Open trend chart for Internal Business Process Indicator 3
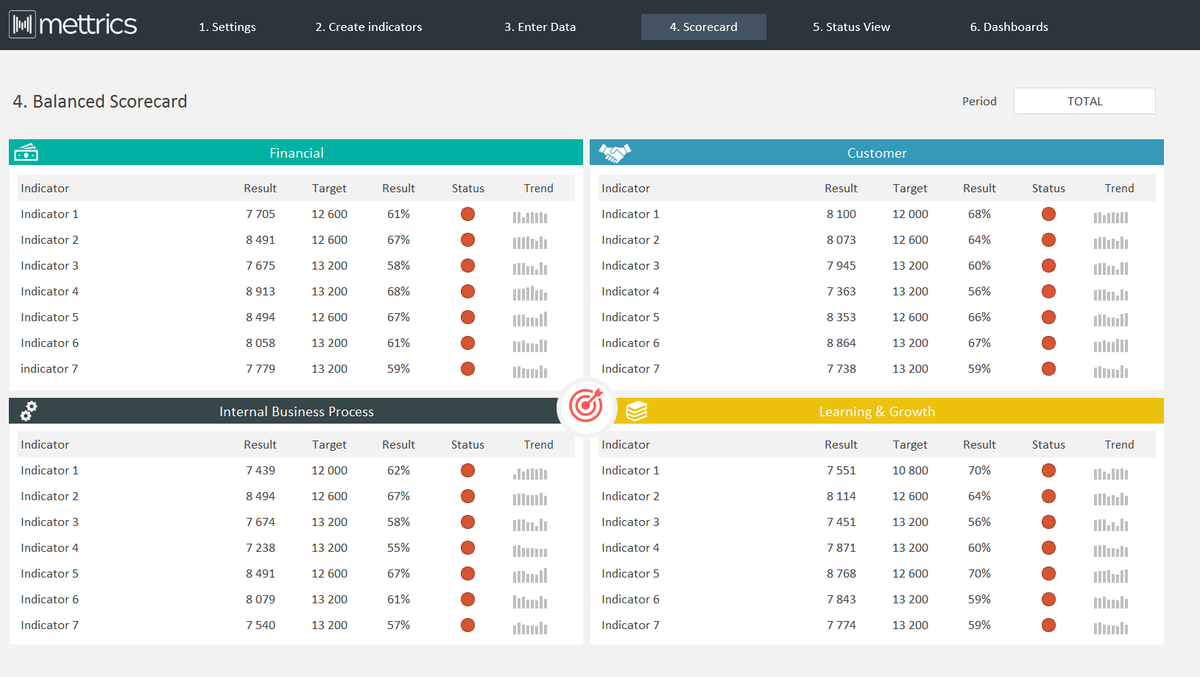 (529, 524)
